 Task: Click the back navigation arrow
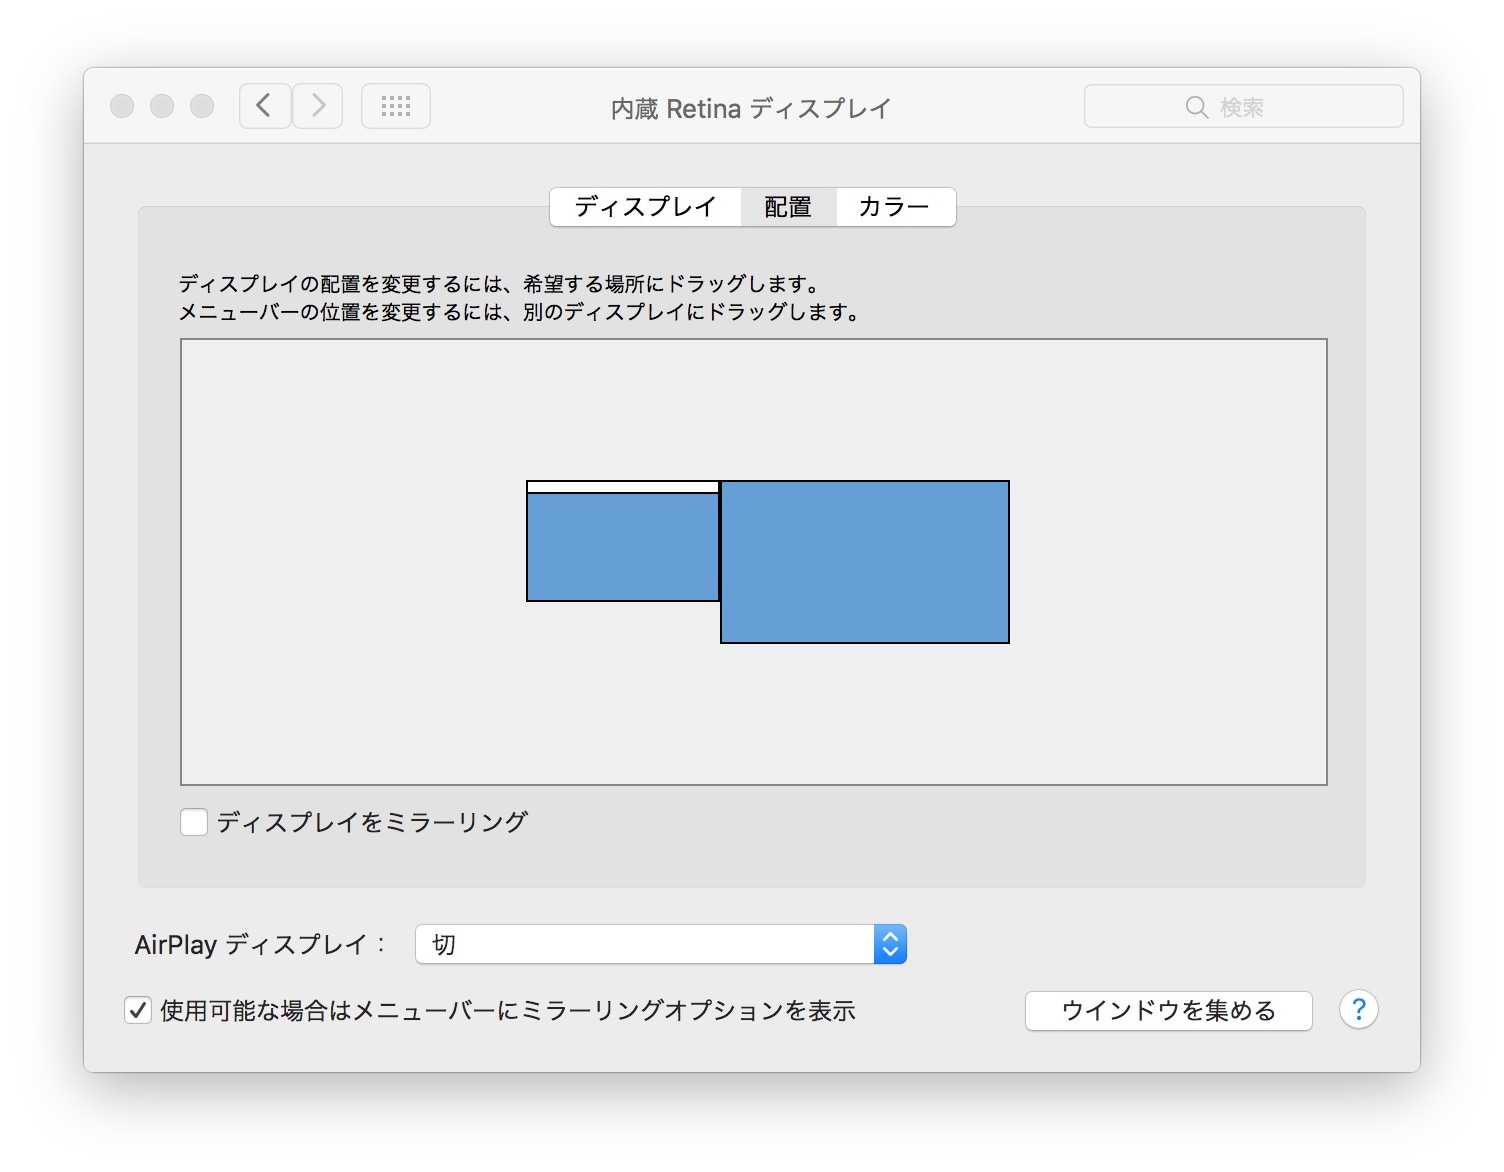pyautogui.click(x=265, y=106)
